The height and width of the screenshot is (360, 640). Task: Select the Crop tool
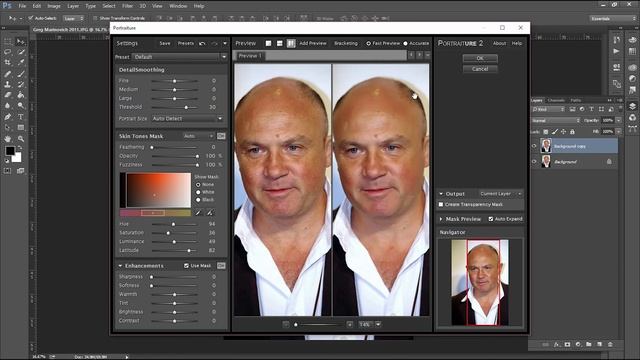tap(7, 62)
